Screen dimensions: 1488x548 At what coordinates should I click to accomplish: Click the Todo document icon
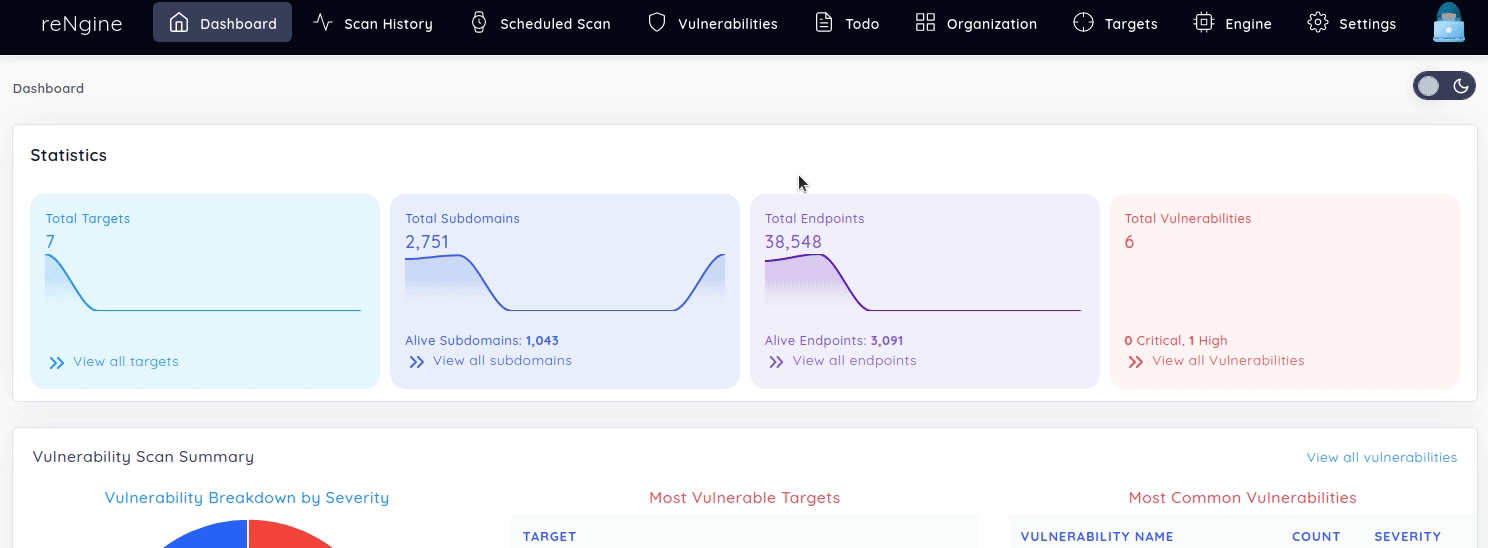pyautogui.click(x=824, y=22)
